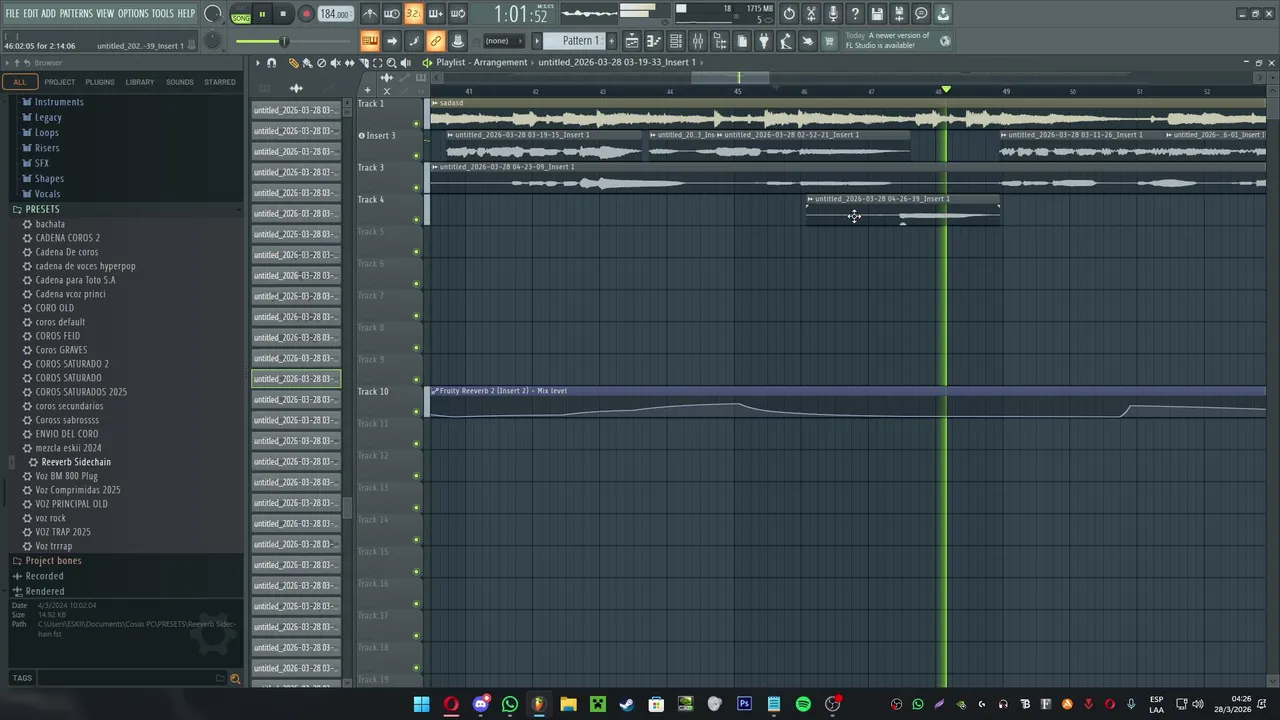Pause playback
The width and height of the screenshot is (1280, 720).
(262, 14)
